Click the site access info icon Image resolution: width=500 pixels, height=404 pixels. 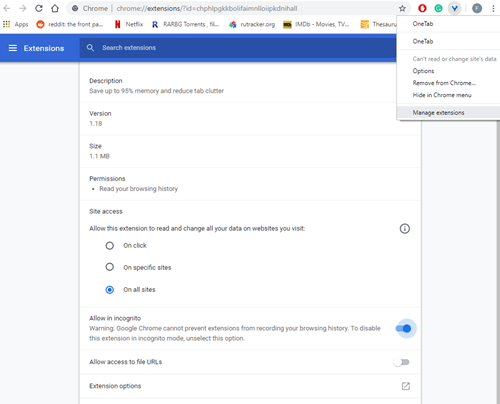tap(405, 229)
